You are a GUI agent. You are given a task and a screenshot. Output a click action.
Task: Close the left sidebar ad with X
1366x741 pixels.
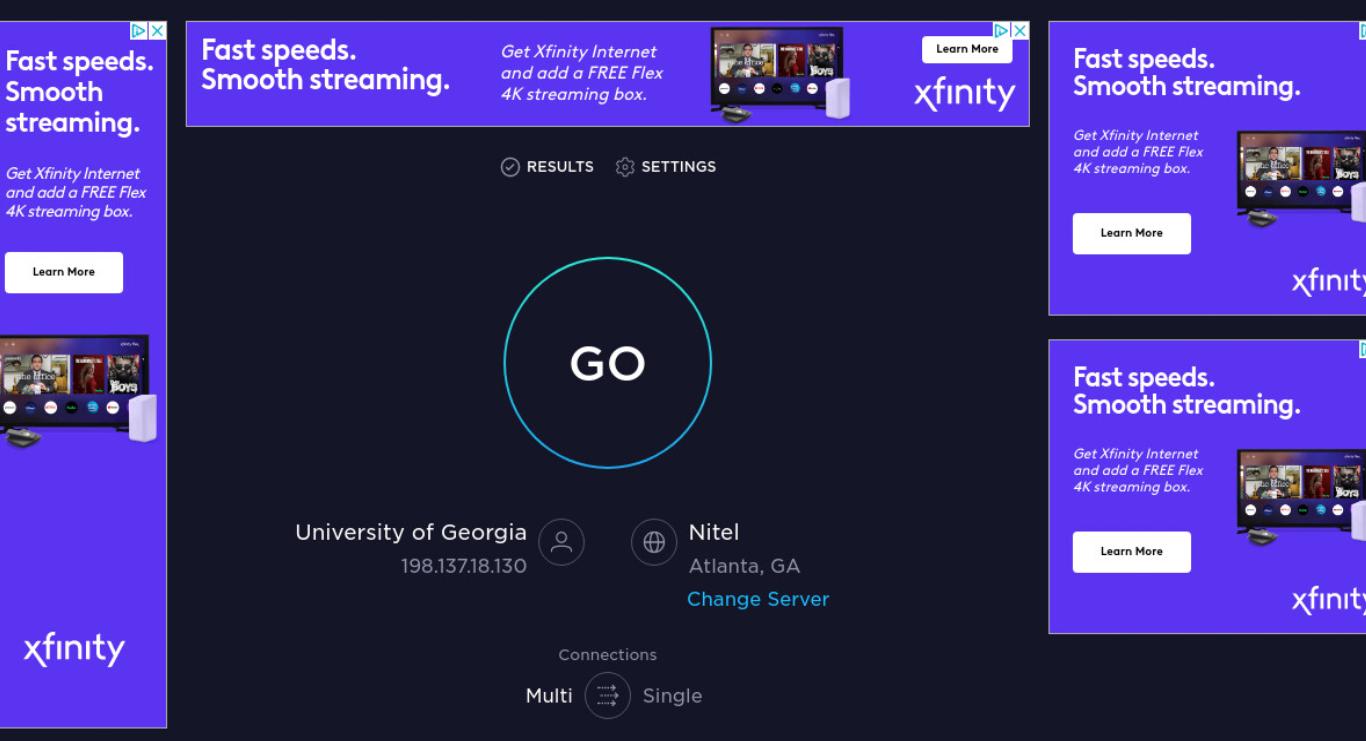point(157,31)
